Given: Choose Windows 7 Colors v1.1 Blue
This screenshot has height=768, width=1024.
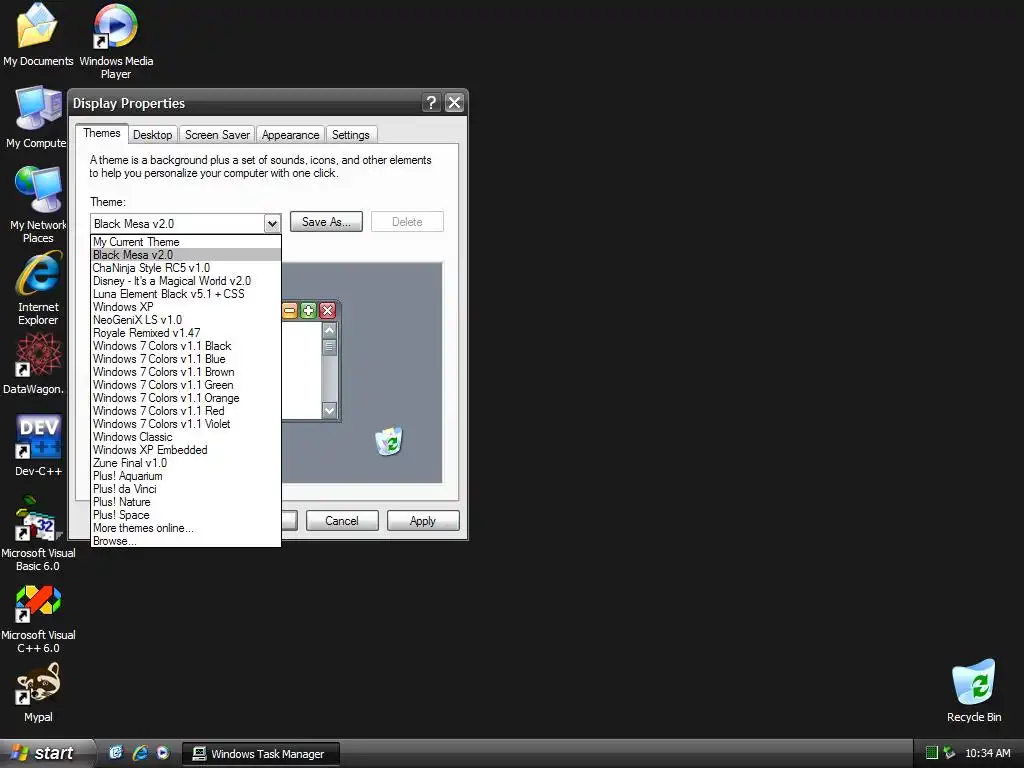Looking at the screenshot, I should click(x=185, y=359).
